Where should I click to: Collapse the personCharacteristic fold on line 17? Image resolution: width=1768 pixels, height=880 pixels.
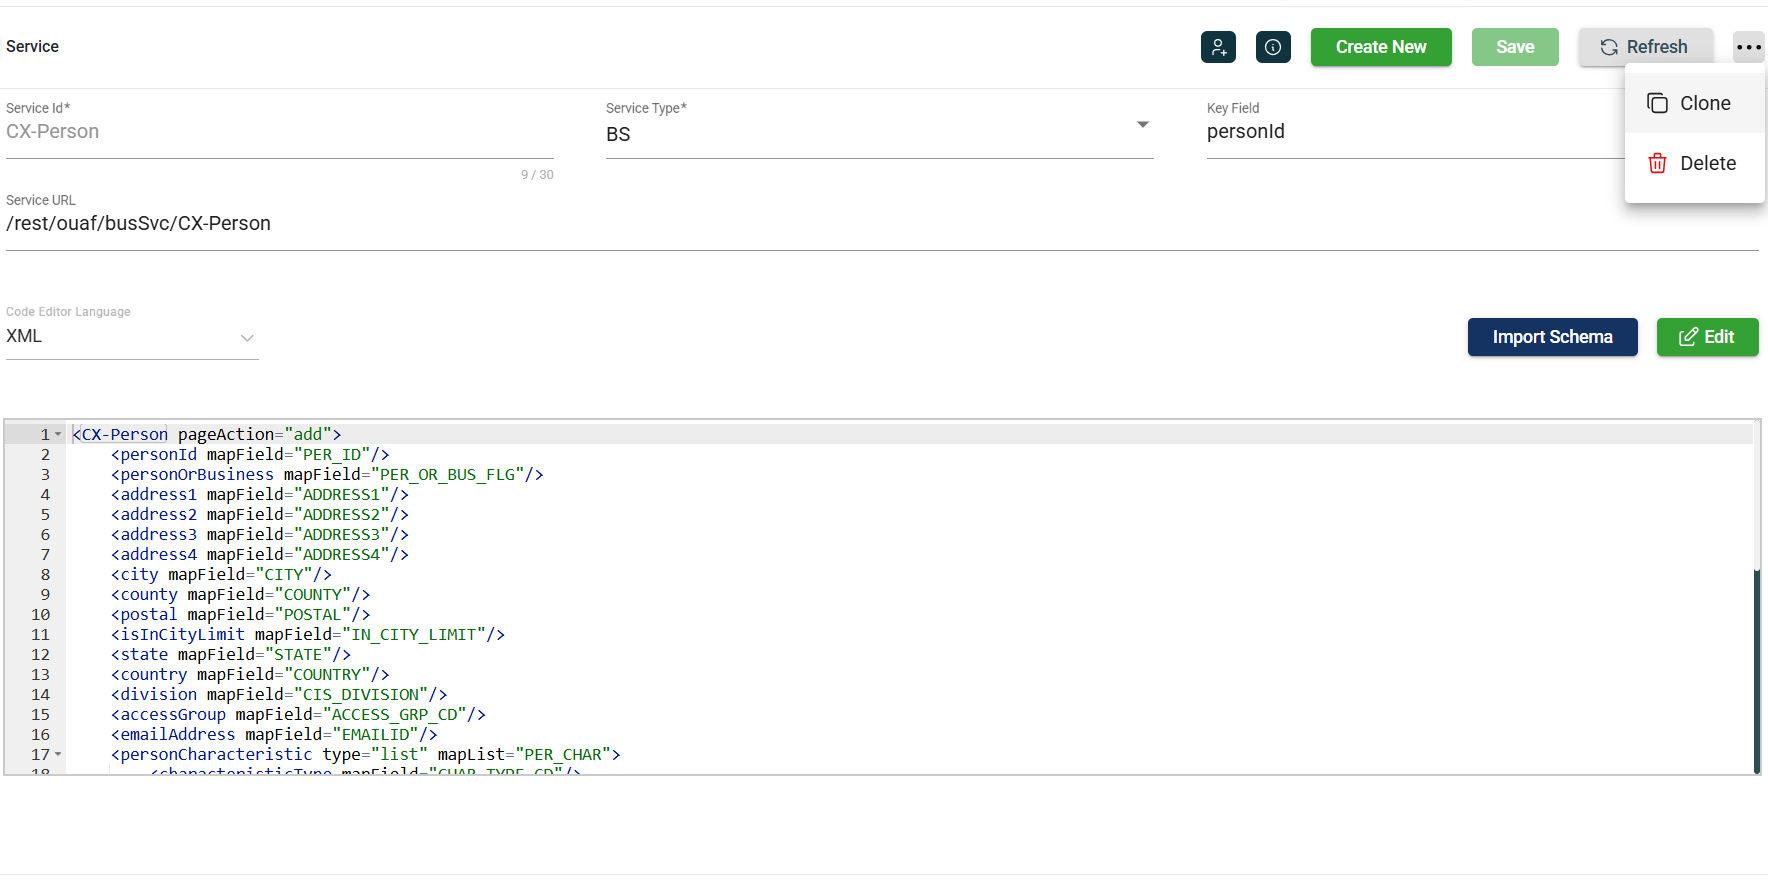click(58, 754)
